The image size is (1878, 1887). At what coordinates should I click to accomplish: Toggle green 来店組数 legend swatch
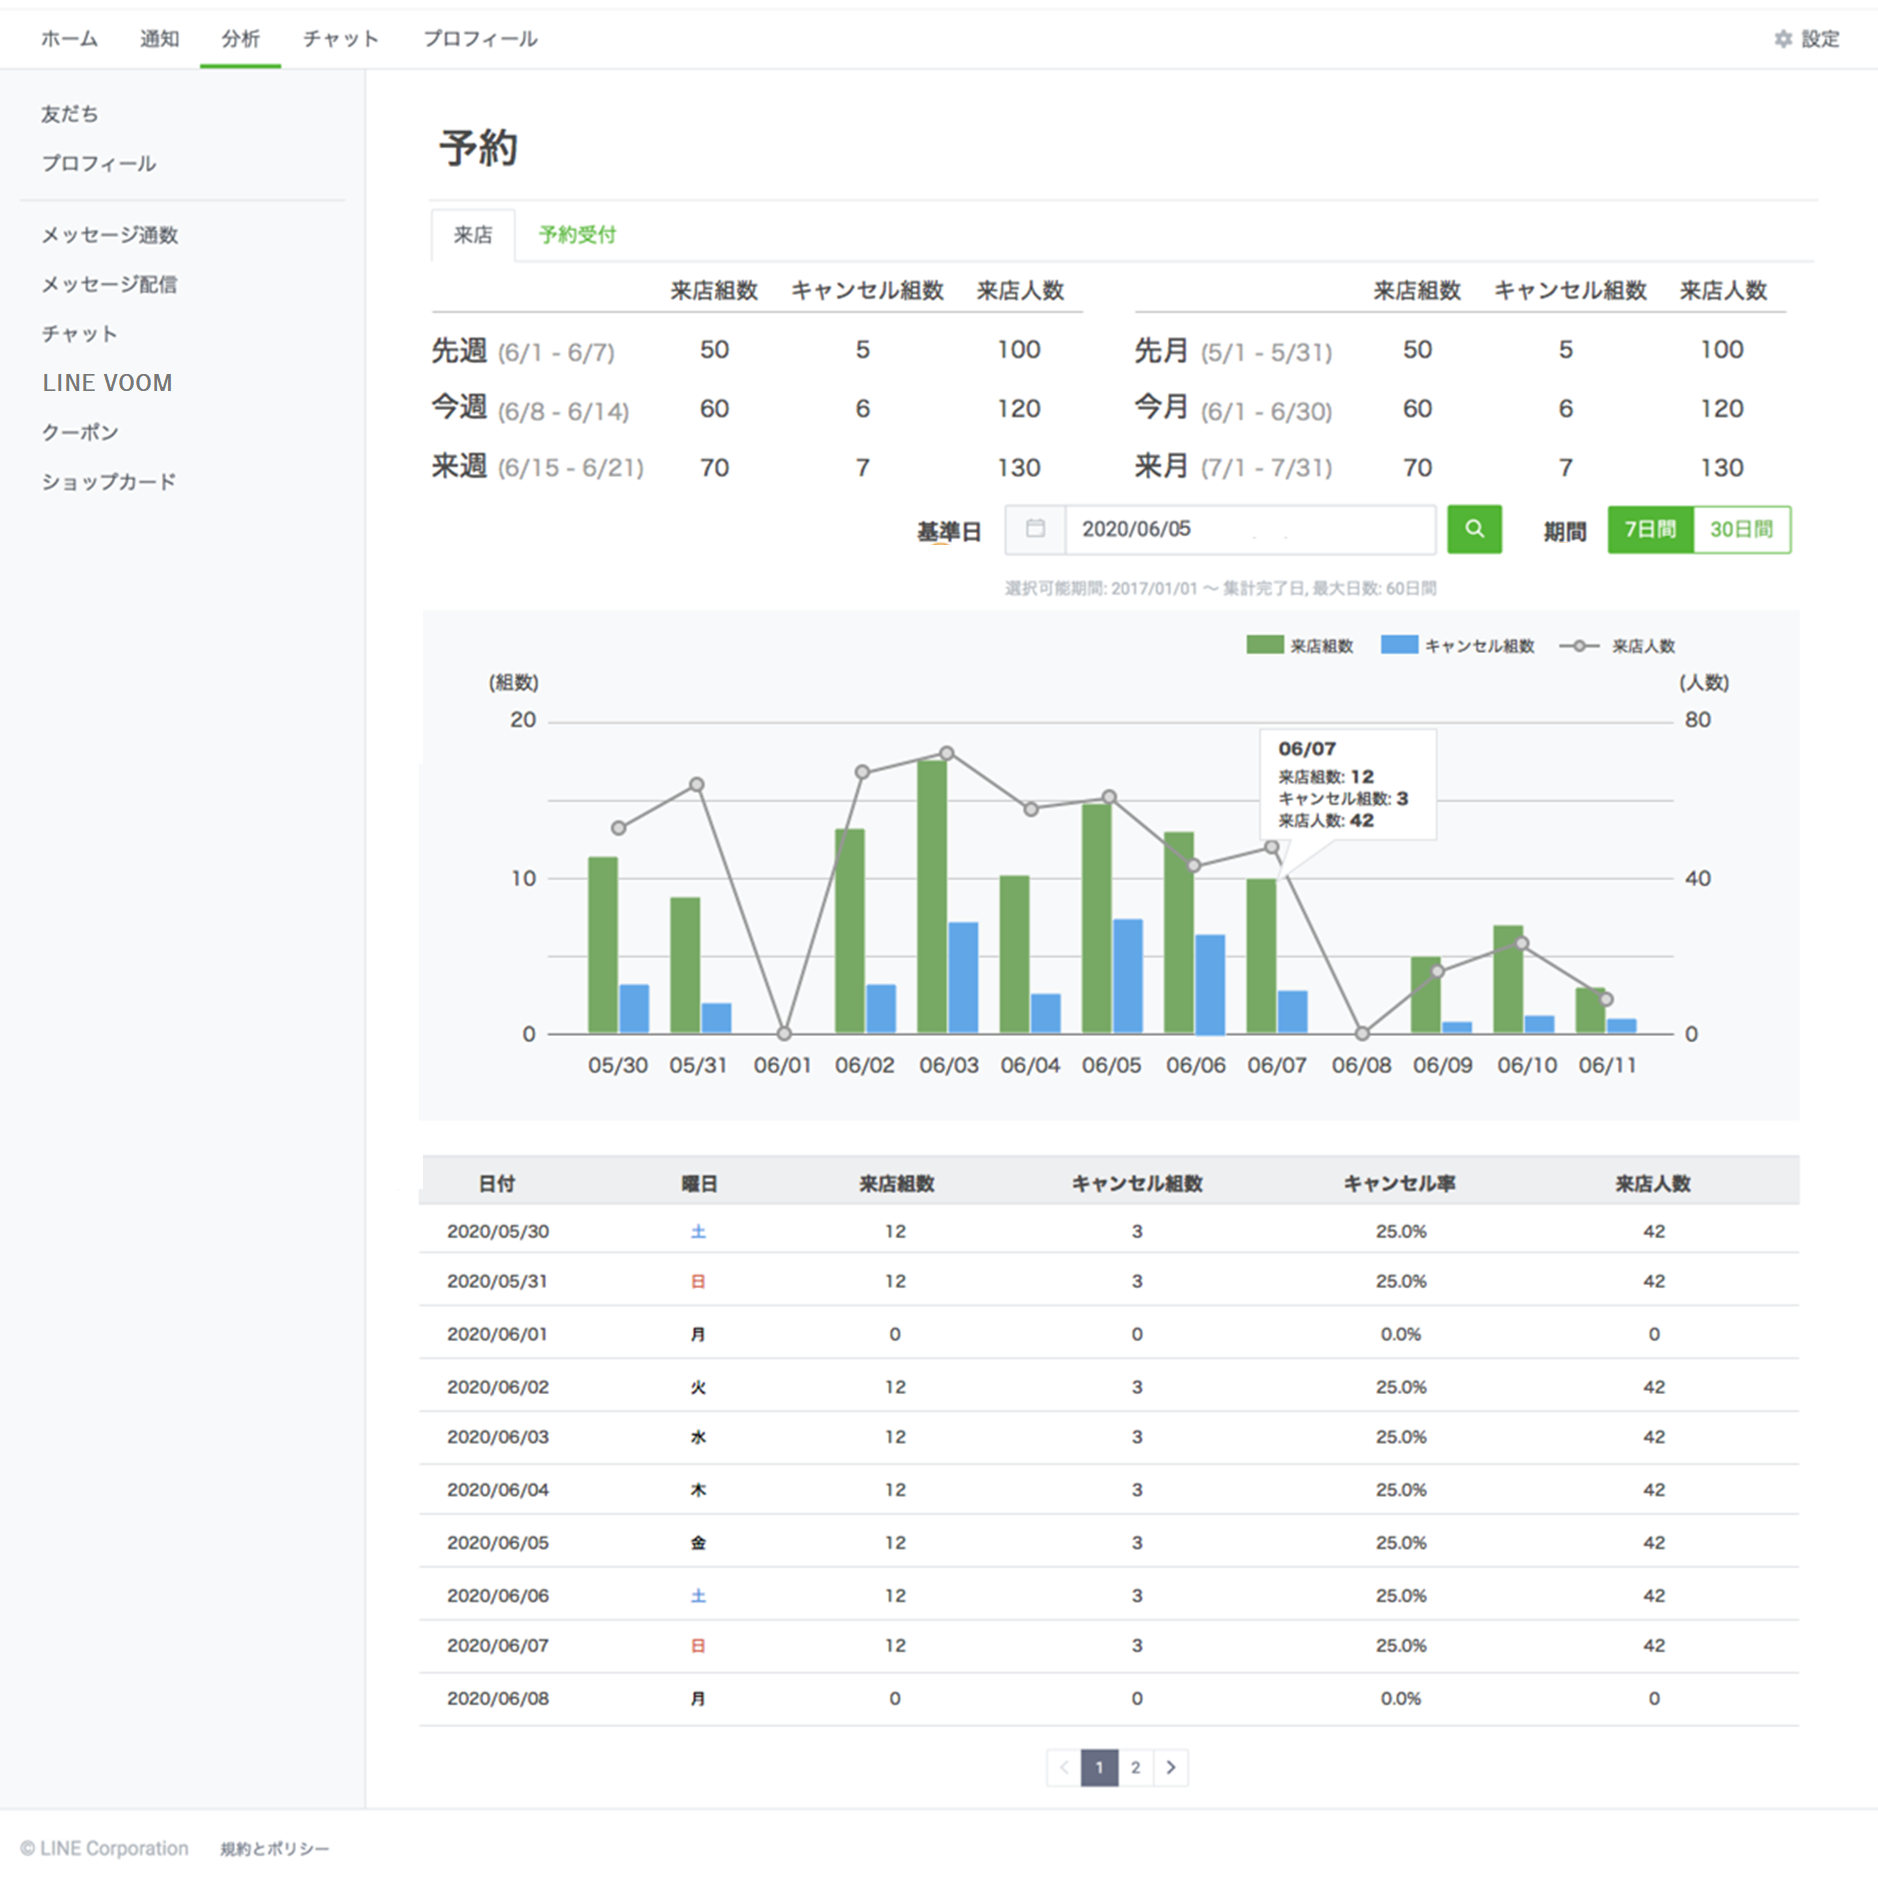[1264, 645]
